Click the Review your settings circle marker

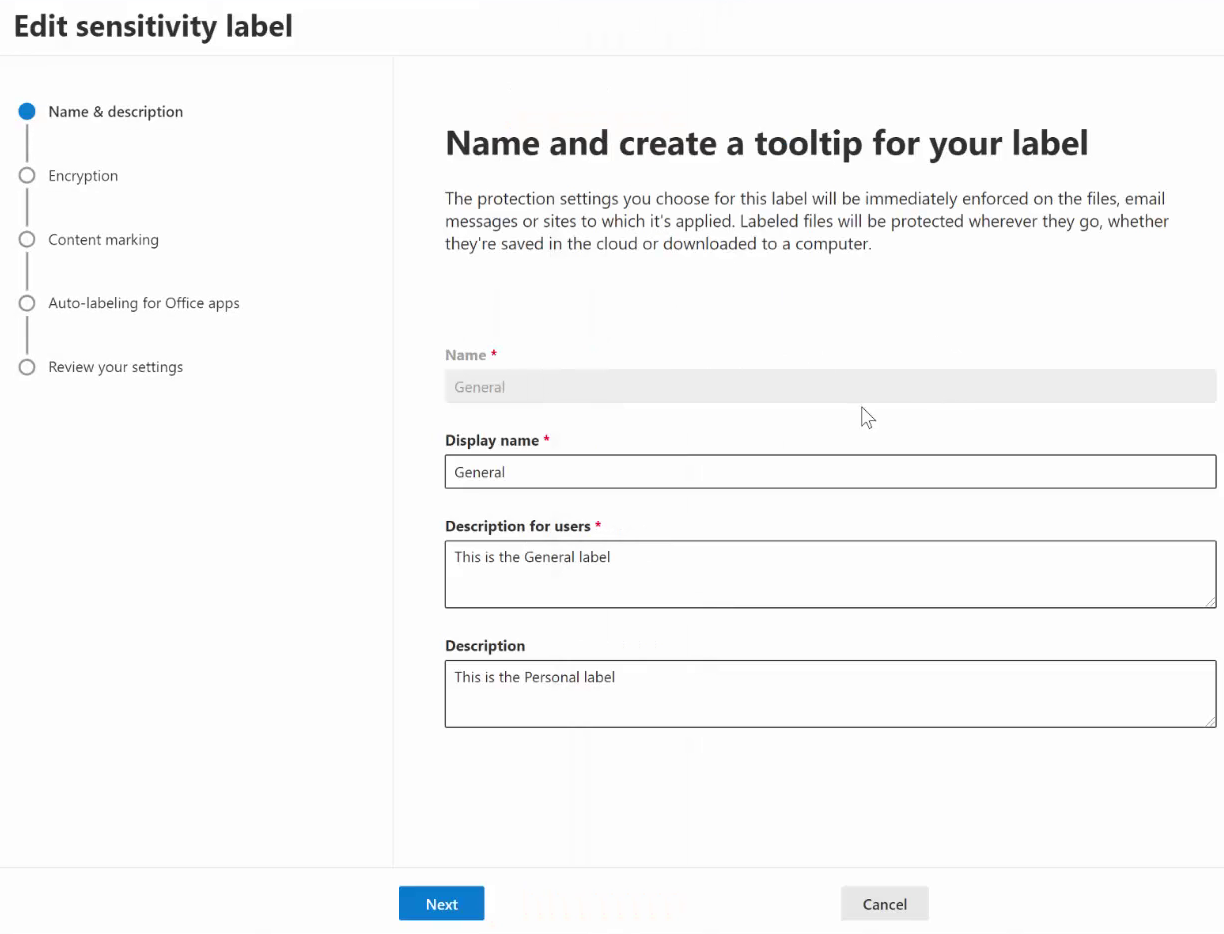pyautogui.click(x=27, y=367)
